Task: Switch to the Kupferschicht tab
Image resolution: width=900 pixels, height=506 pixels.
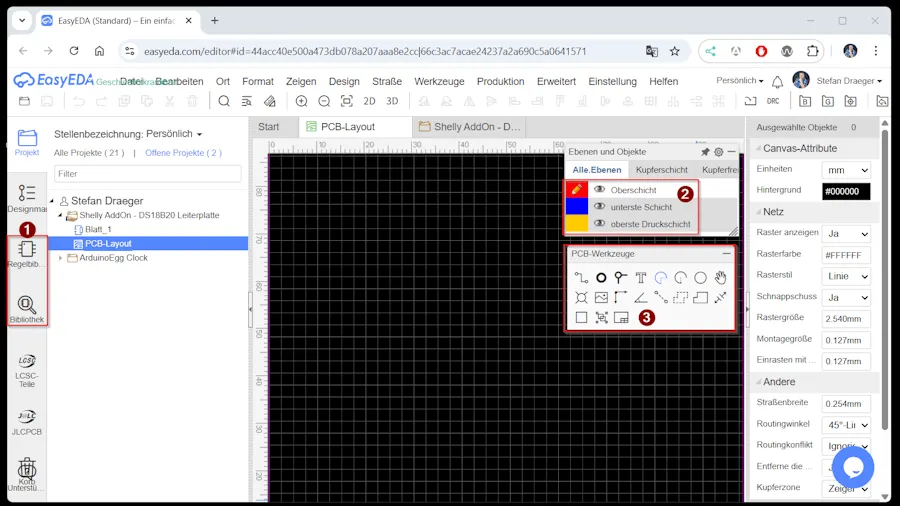Action: pyautogui.click(x=661, y=170)
